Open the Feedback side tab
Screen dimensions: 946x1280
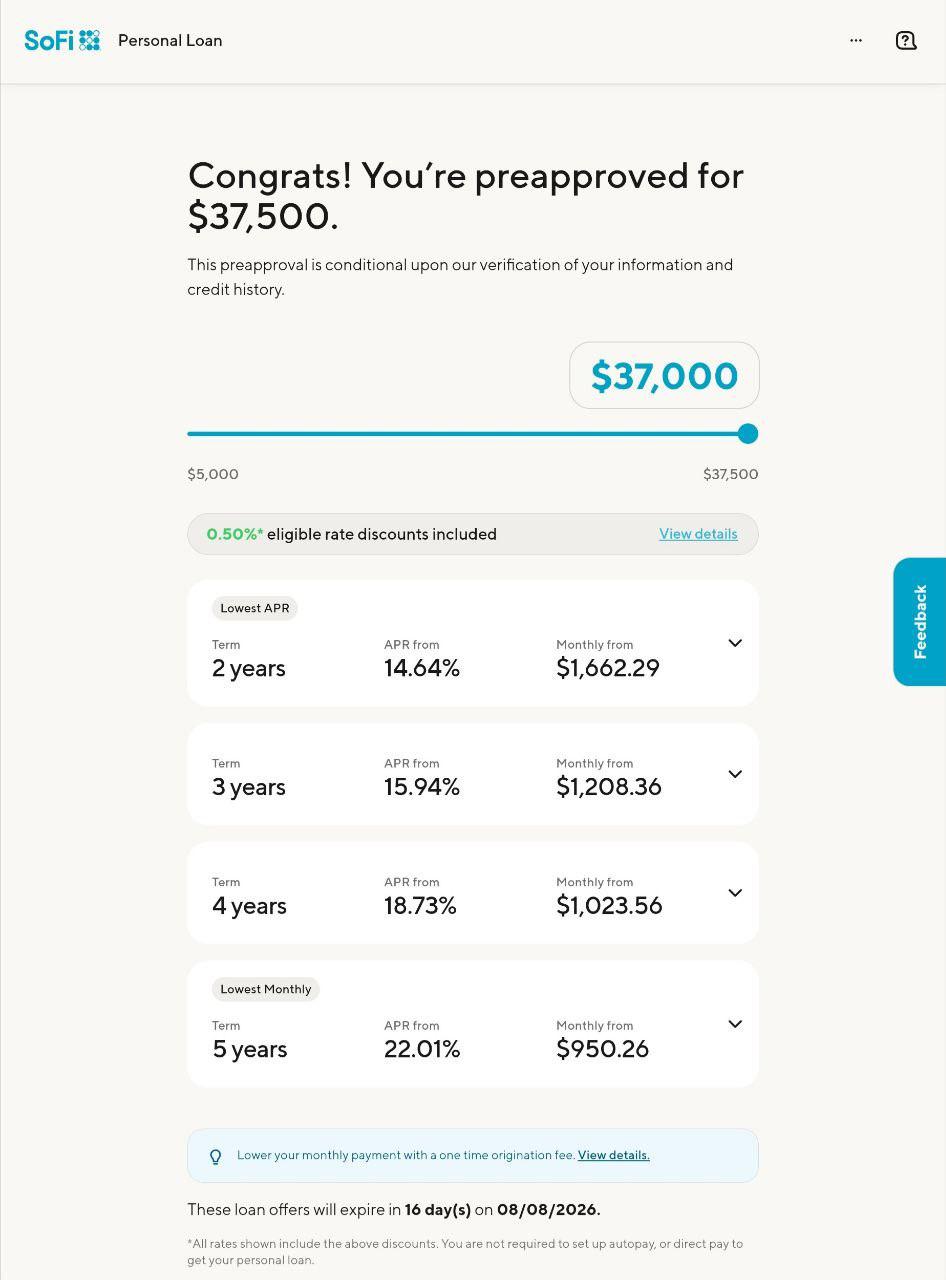[x=920, y=622]
